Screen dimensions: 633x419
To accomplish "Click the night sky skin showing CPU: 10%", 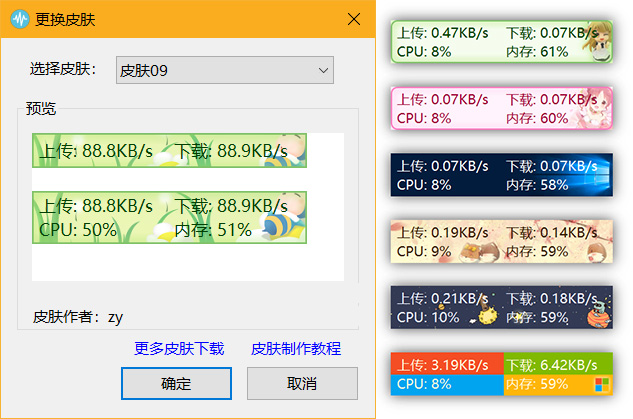I will click(502, 308).
